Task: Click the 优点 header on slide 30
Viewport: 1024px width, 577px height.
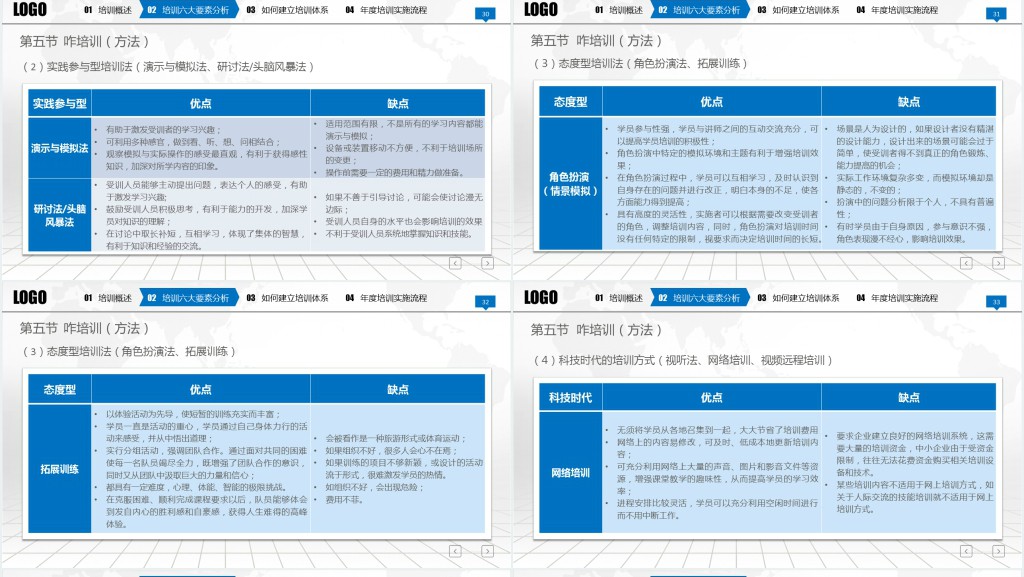Action: (200, 103)
